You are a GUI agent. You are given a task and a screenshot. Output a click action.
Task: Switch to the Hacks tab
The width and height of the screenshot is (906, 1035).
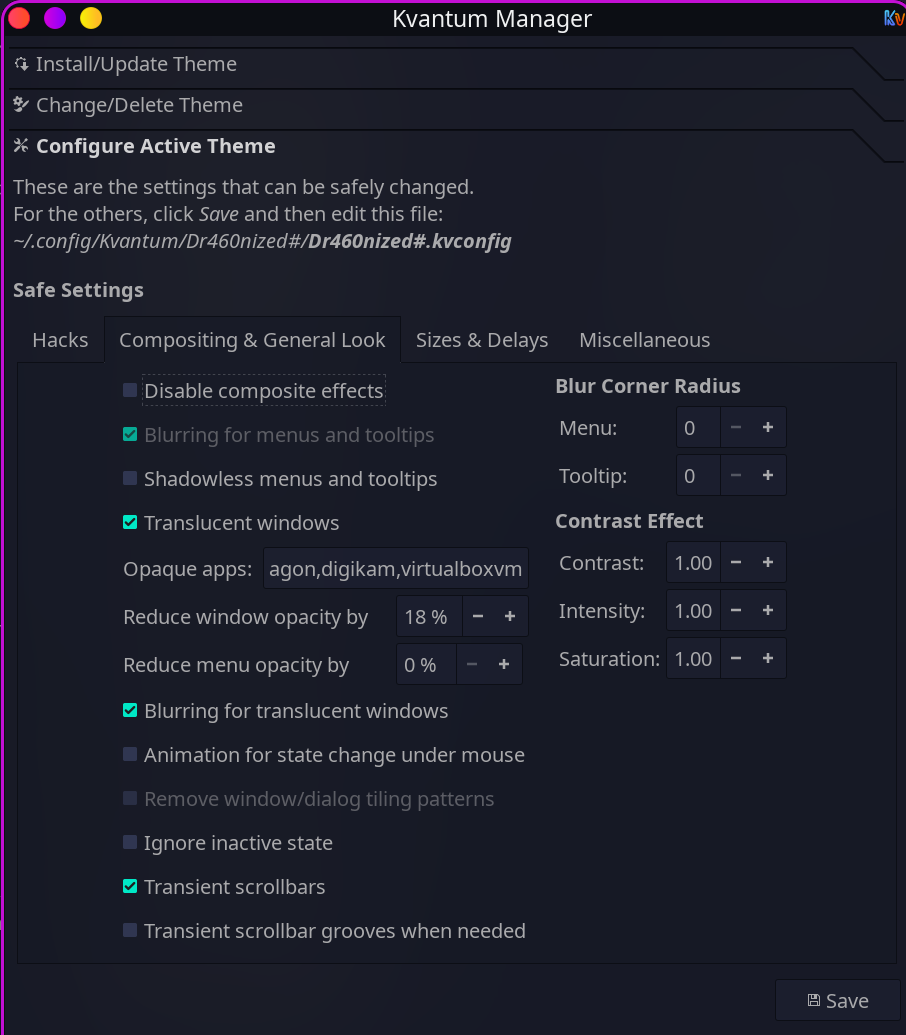[60, 340]
